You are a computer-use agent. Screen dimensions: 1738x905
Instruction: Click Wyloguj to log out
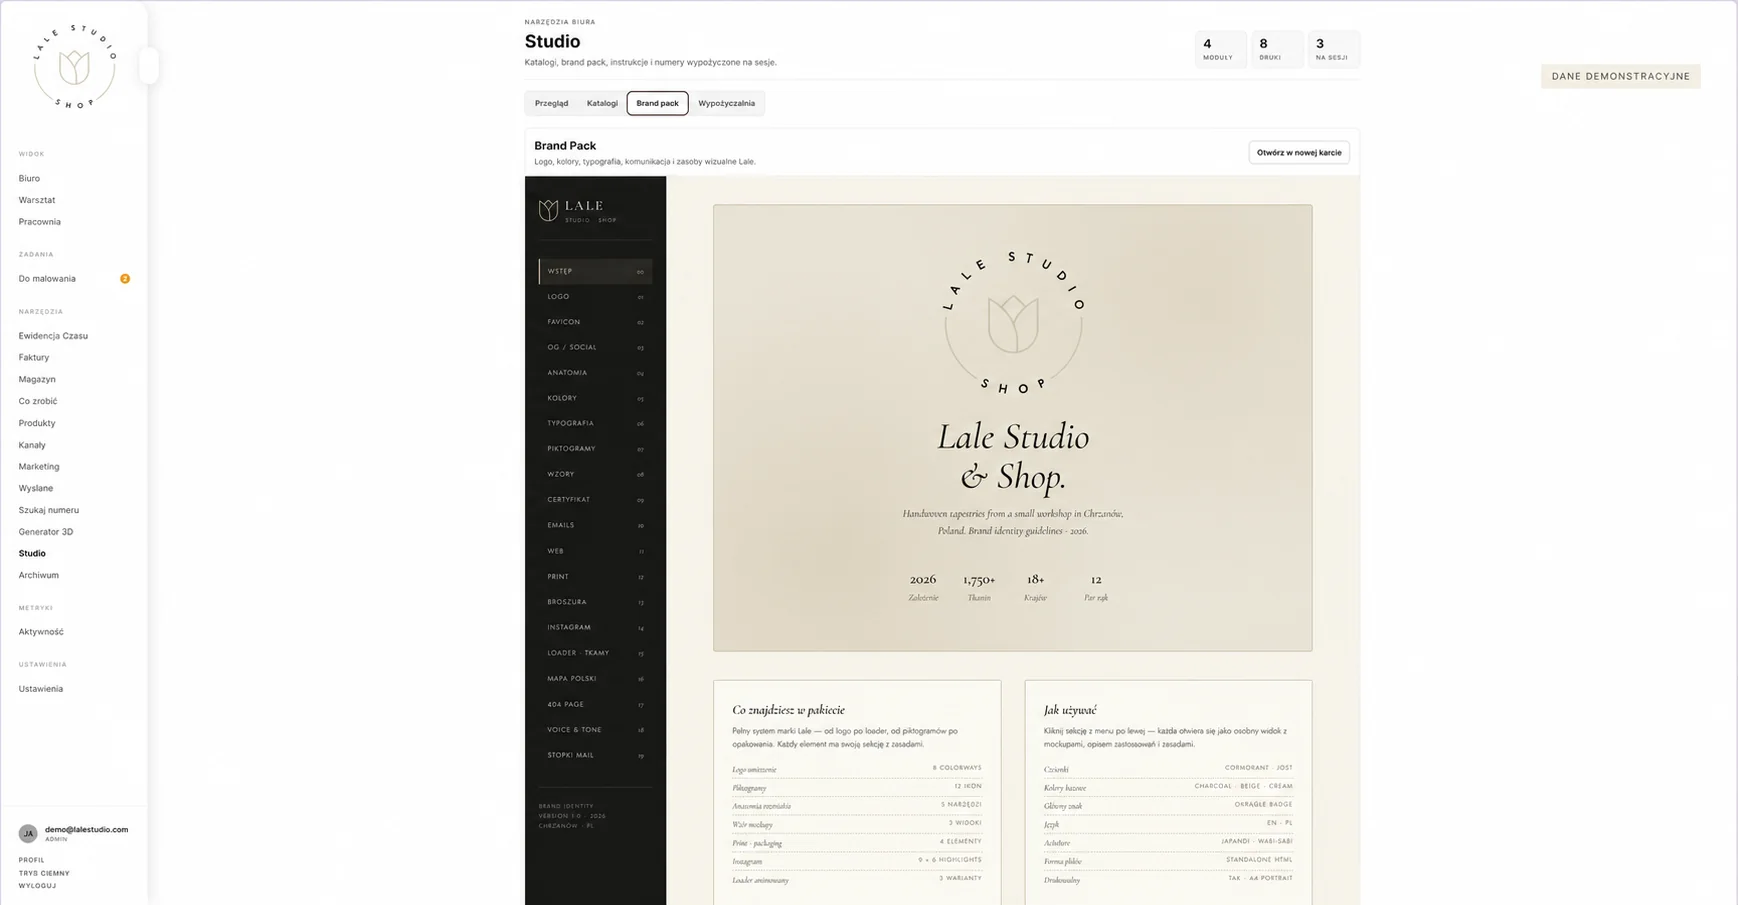pos(37,886)
